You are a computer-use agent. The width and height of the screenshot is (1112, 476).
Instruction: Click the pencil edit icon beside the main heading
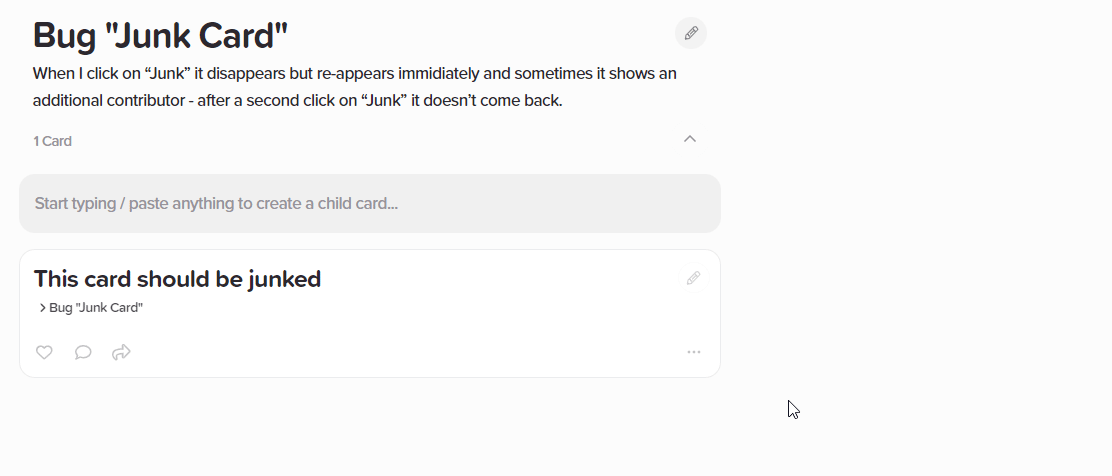[x=691, y=33]
